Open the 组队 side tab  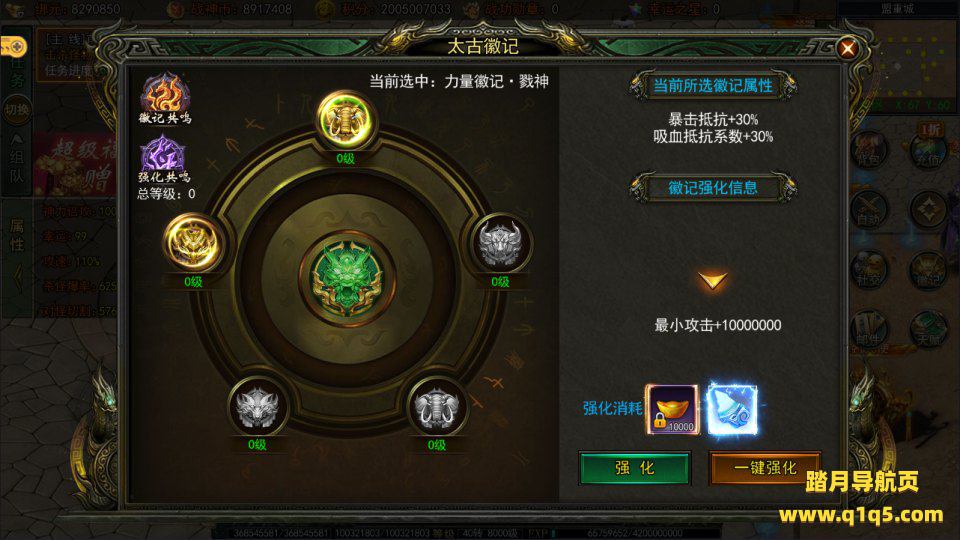17,159
